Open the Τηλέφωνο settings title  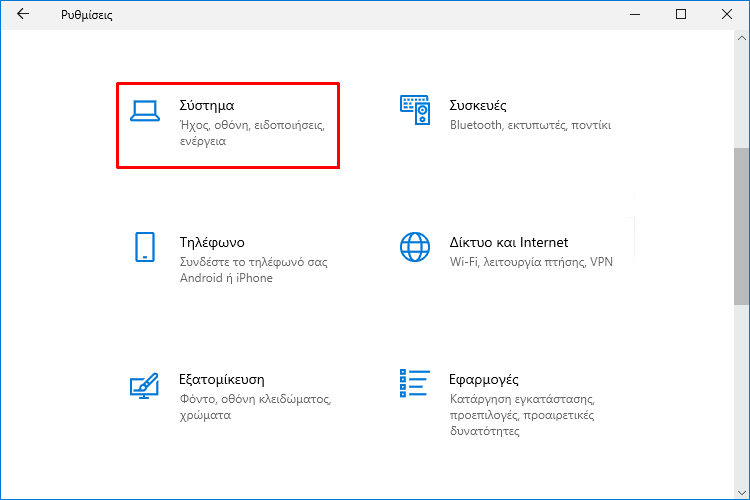[212, 242]
